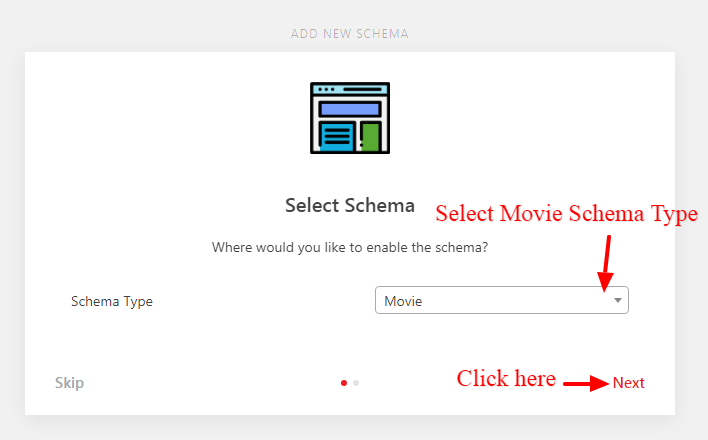Screen dimensions: 708x440
Task: Select the second gray step indicator dot
Action: click(x=356, y=383)
